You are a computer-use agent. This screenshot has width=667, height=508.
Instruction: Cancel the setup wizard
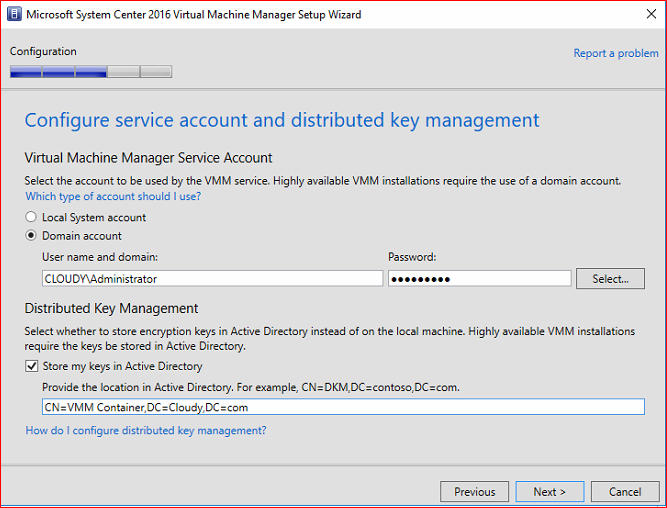click(625, 491)
